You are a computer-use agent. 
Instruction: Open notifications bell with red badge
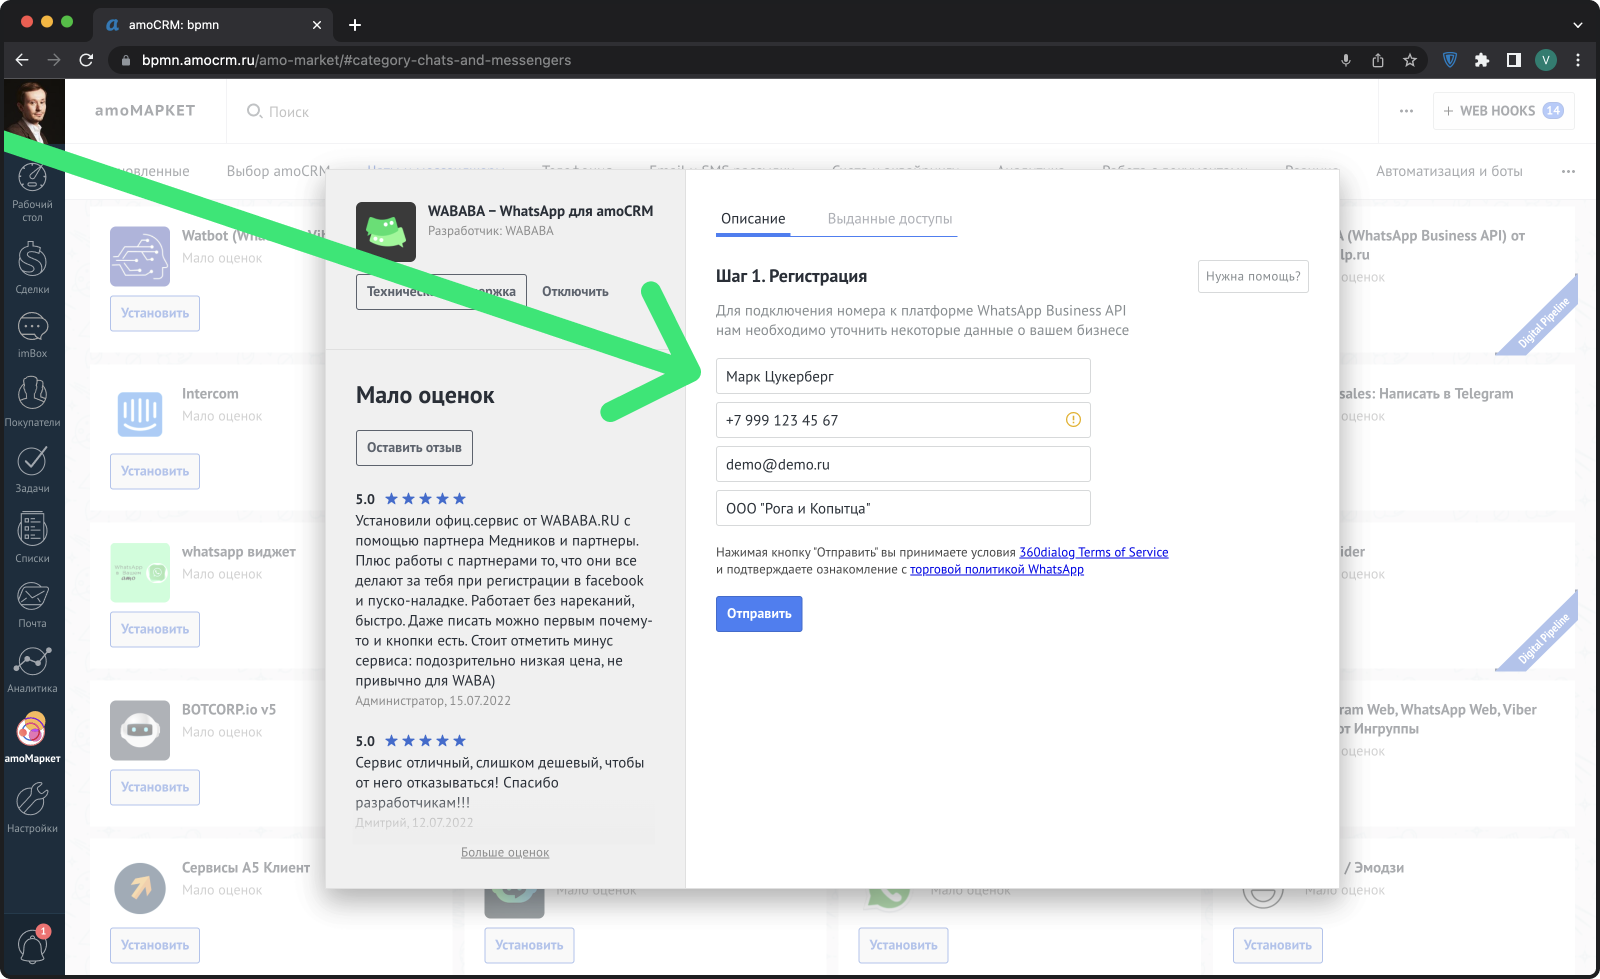click(x=33, y=945)
